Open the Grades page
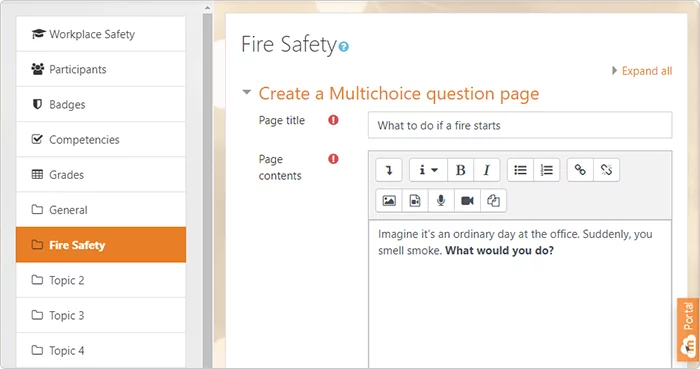This screenshot has height=369, width=700. [x=101, y=175]
